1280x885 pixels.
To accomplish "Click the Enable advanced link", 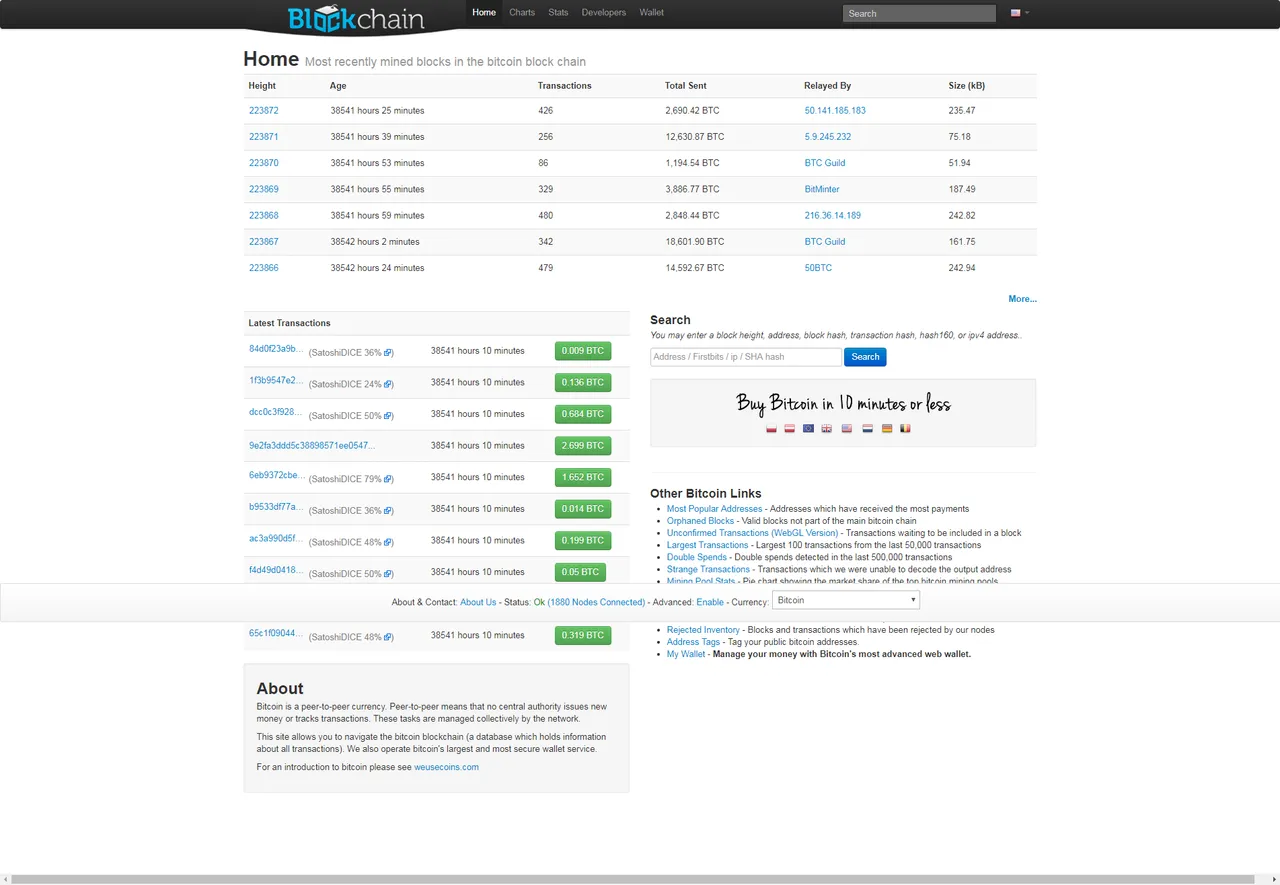I will 710,602.
